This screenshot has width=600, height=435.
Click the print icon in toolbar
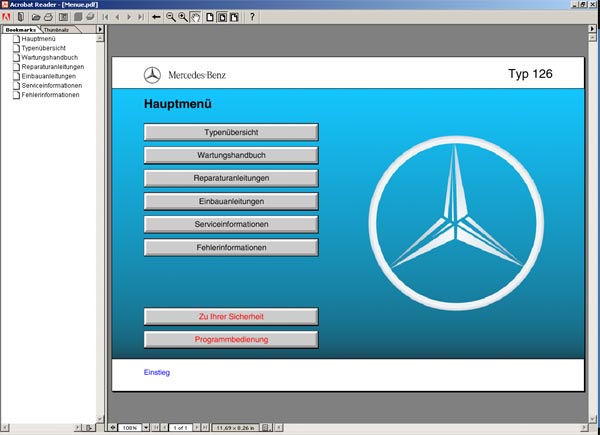pos(48,17)
